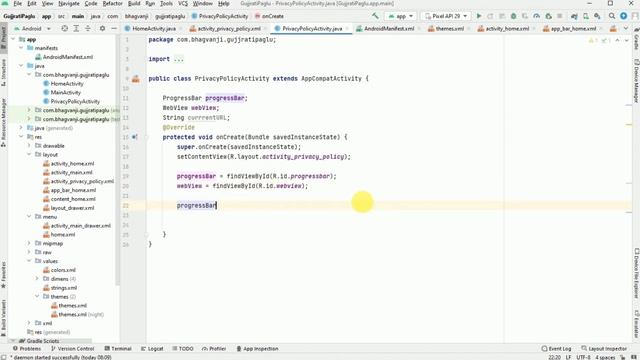640x360 pixels.
Task: Click the blue update notification icon
Action: tap(623, 16)
